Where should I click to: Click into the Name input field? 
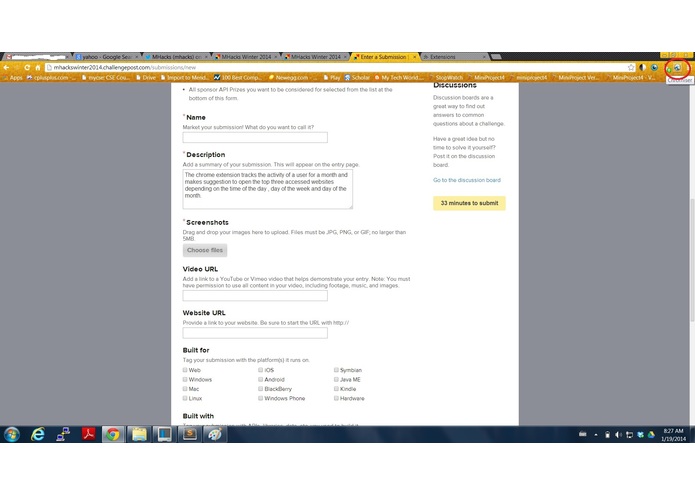[x=255, y=137]
